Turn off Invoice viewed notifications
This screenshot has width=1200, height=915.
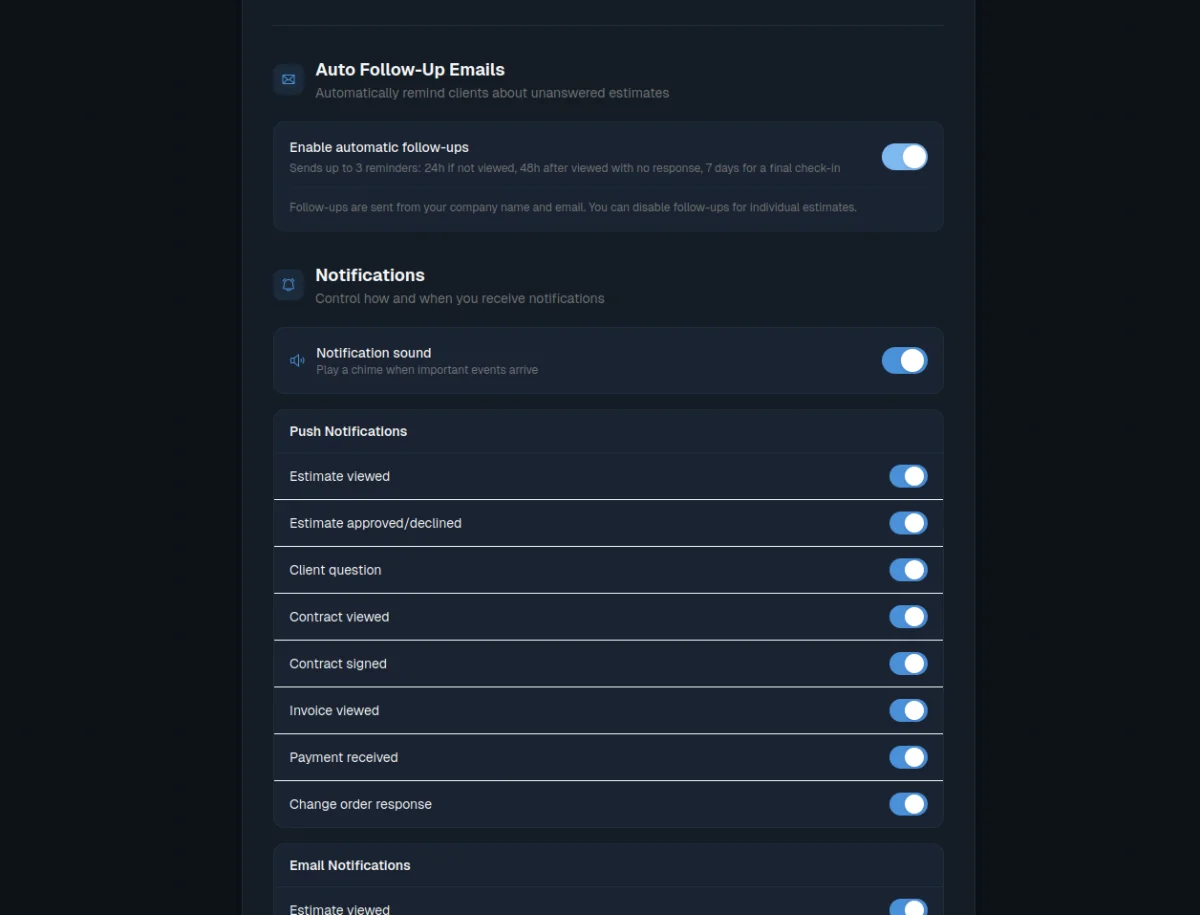point(908,710)
